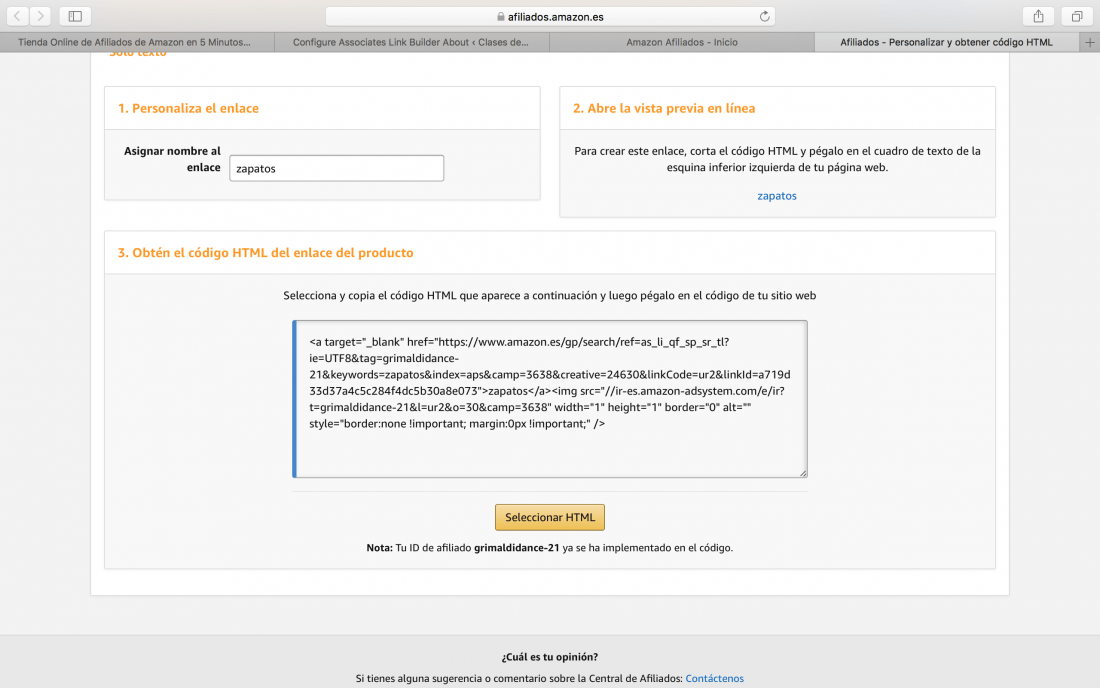Click the '2. Abre la vista previa en línea' heading
The width and height of the screenshot is (1100, 688).
pos(664,108)
